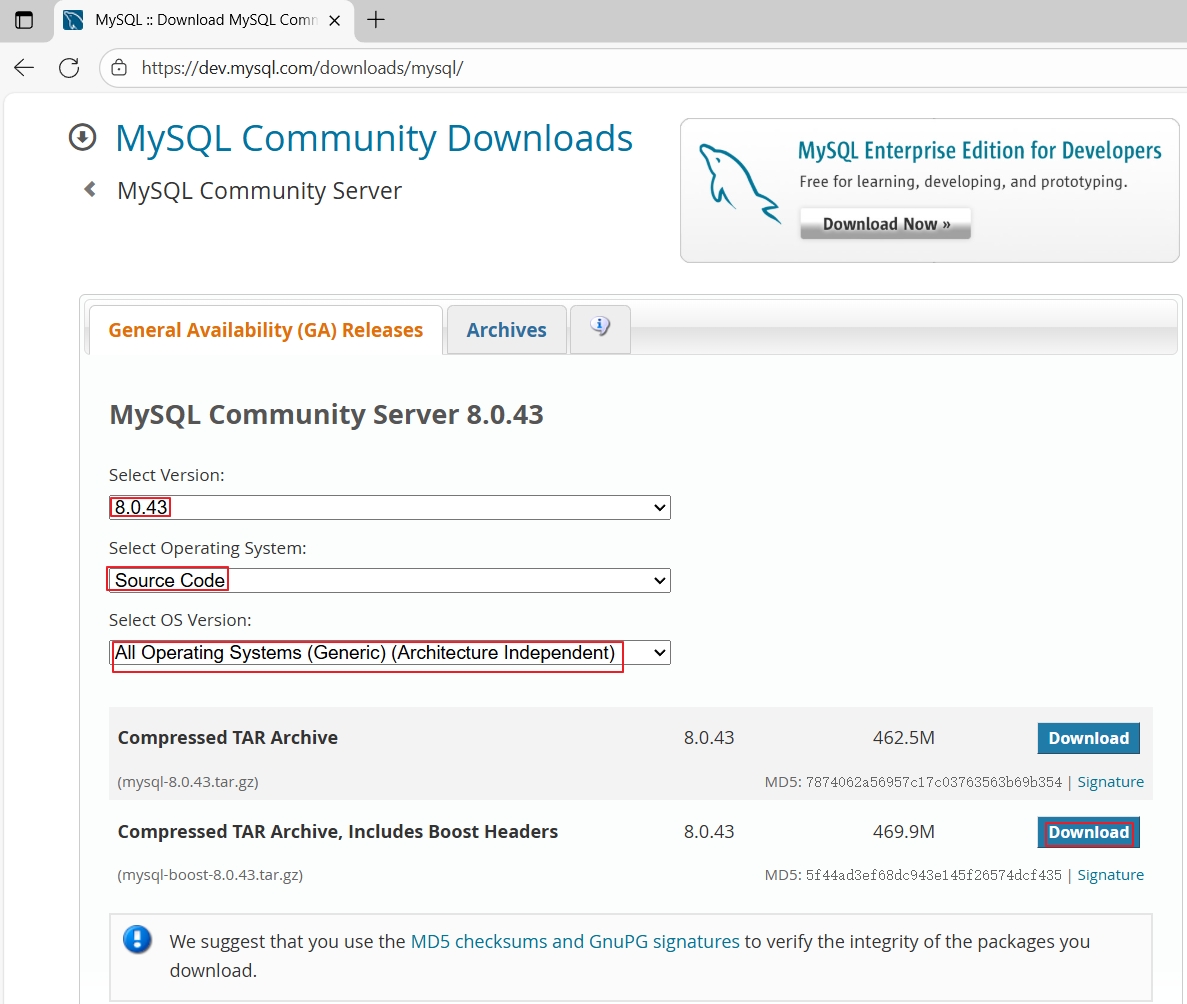Click the Download Now button
Image resolution: width=1187 pixels, height=1004 pixels.
click(885, 224)
